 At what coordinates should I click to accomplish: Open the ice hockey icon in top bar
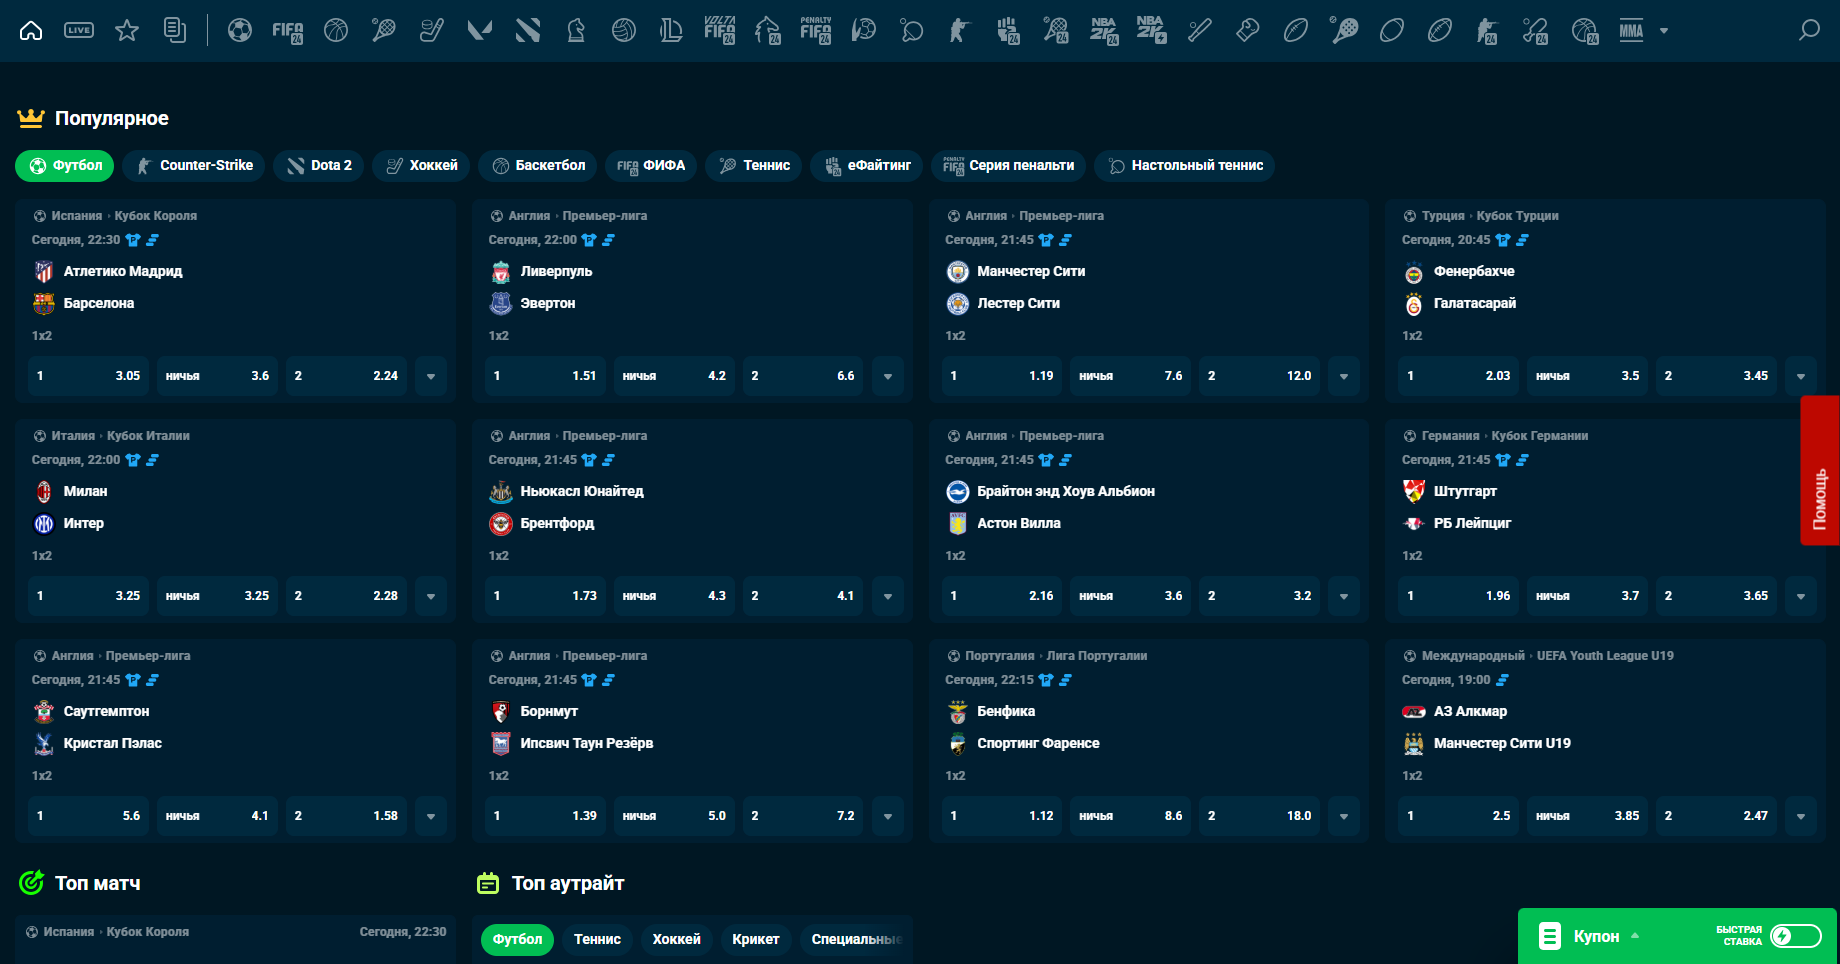432,31
